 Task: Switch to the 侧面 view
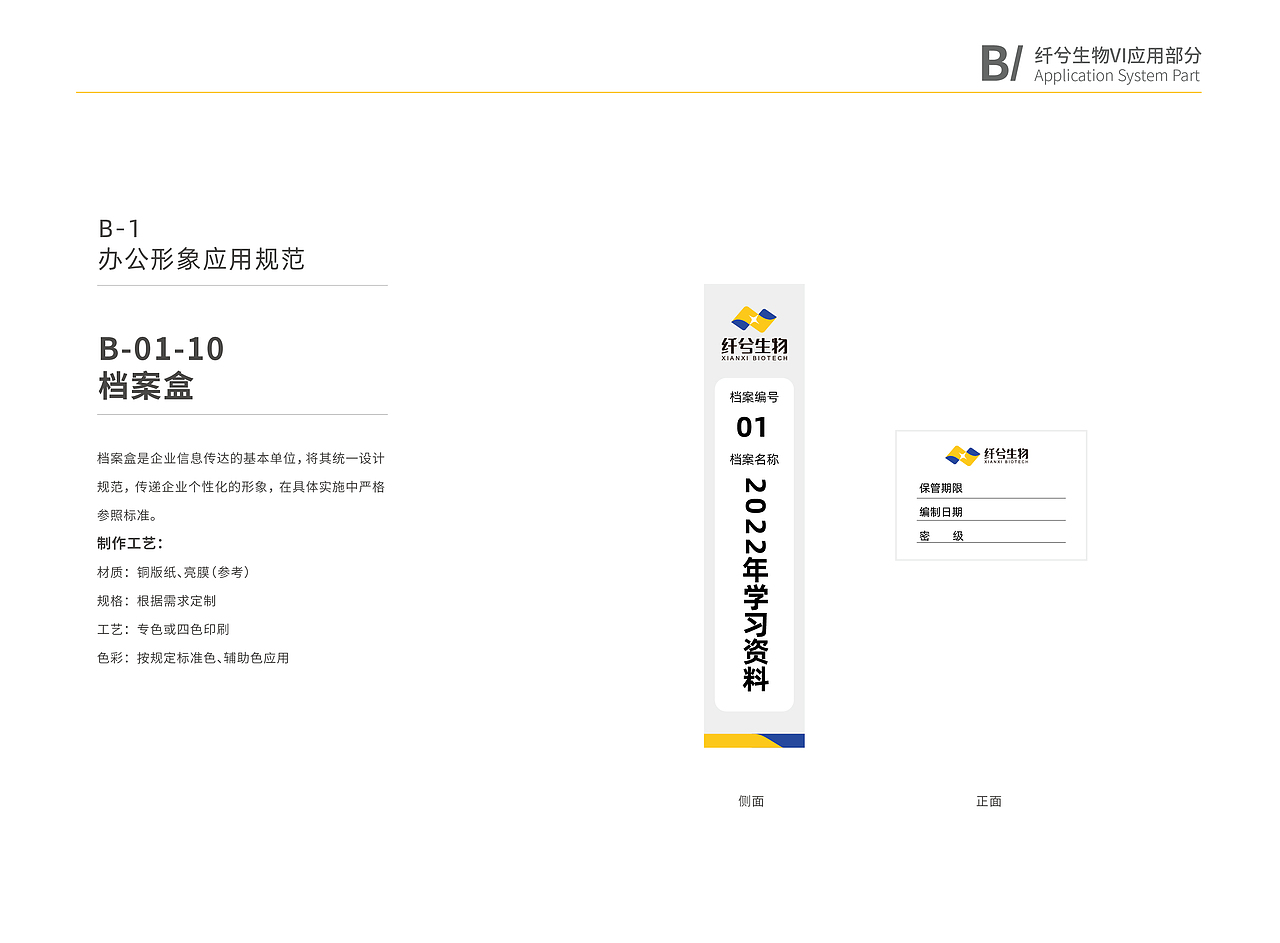click(753, 801)
